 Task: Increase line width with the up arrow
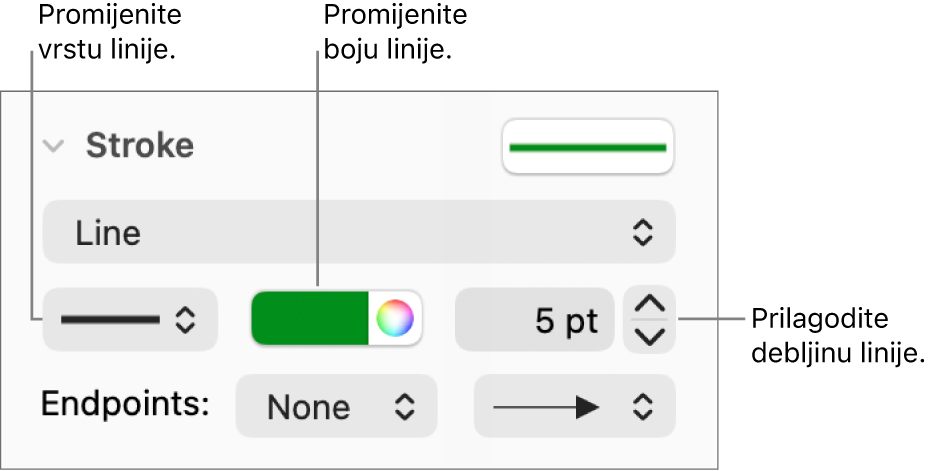(x=649, y=305)
